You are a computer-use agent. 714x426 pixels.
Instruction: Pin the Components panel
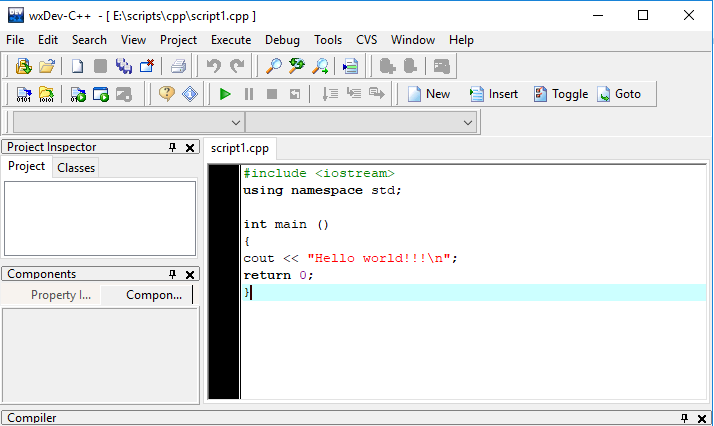coord(173,274)
